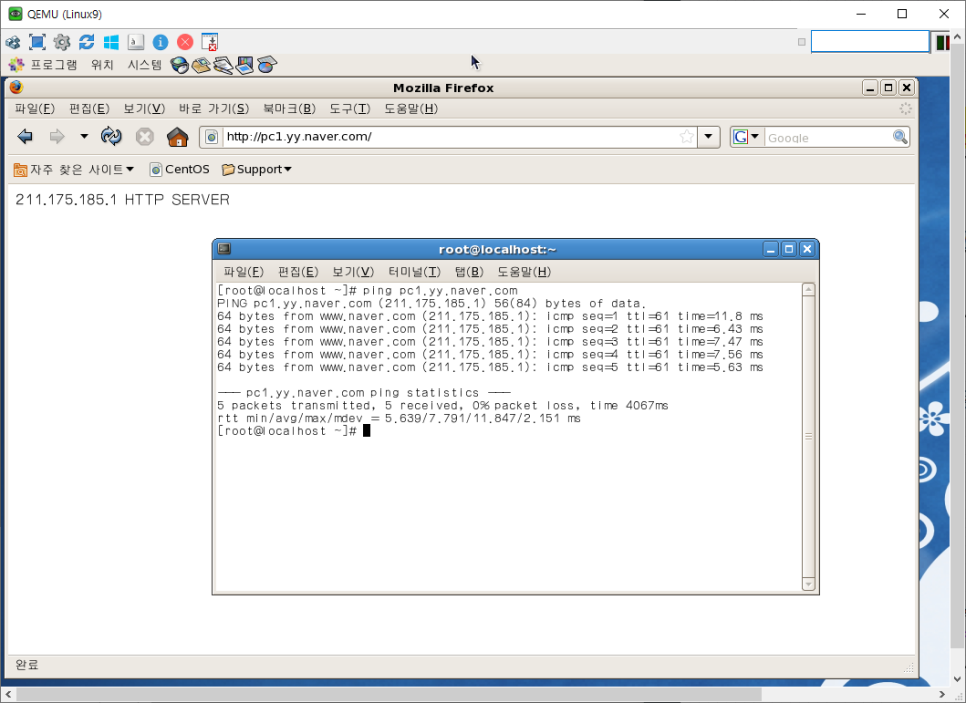Image resolution: width=966 pixels, height=703 pixels.
Task: Click the page identity icon in URL bar
Action: click(x=211, y=137)
